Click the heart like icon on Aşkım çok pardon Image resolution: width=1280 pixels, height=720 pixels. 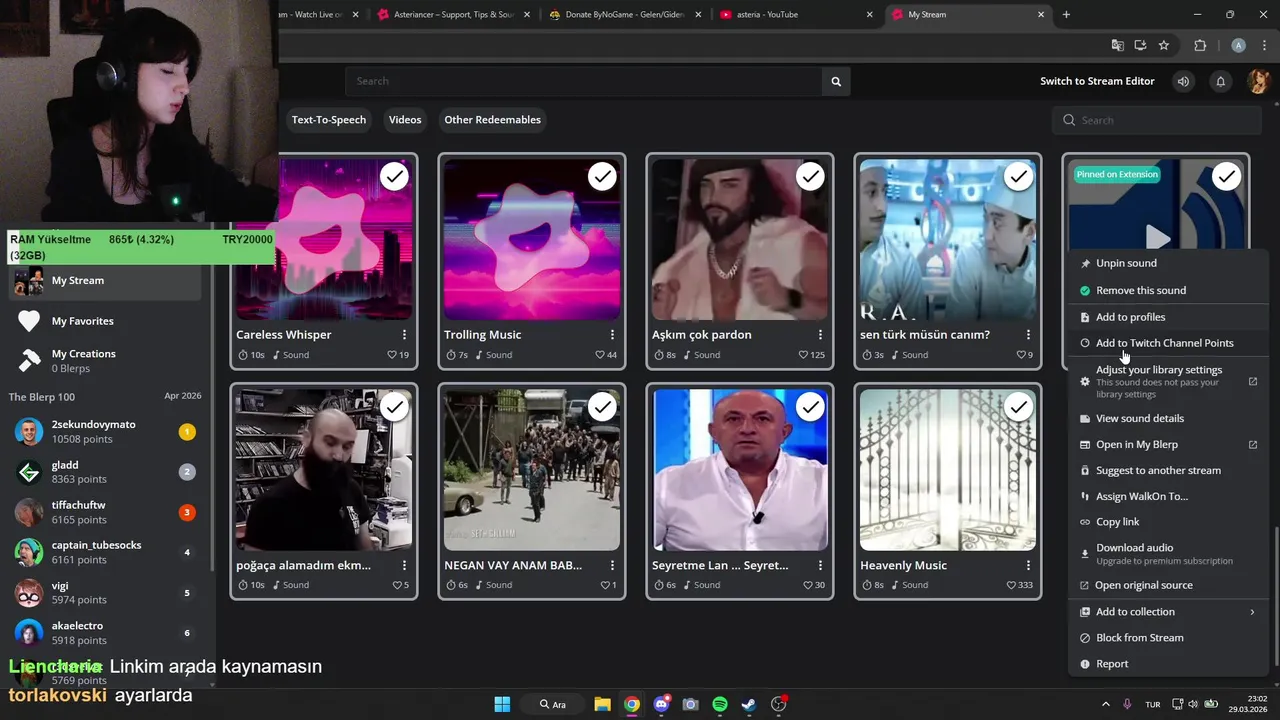point(804,355)
